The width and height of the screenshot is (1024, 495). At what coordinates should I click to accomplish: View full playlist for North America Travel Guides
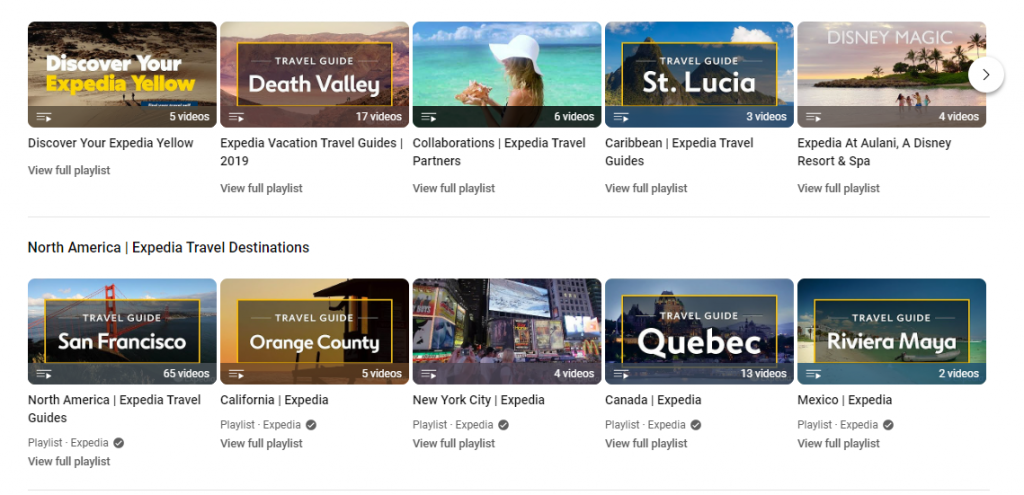click(69, 461)
